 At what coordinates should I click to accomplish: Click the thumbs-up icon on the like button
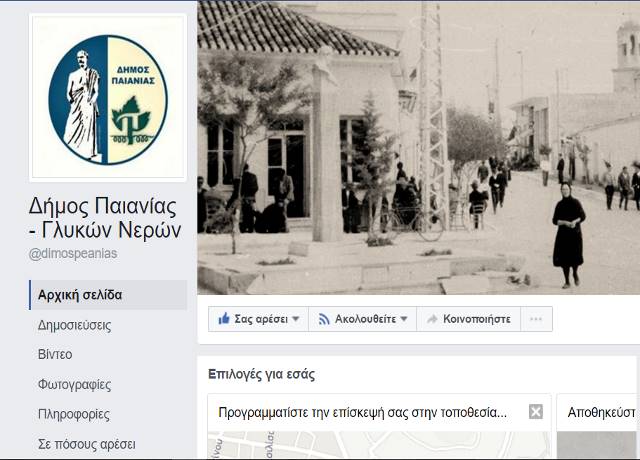pos(224,318)
